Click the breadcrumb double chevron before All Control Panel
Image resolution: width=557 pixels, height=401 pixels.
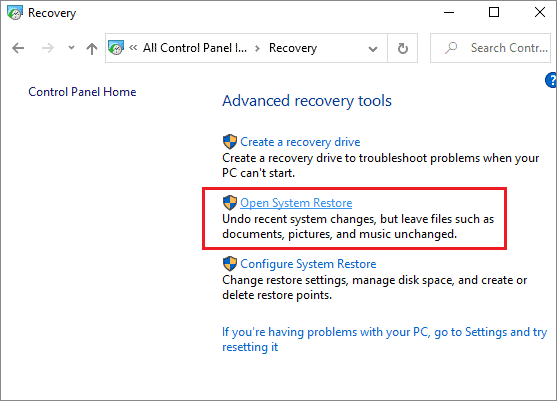pos(133,48)
